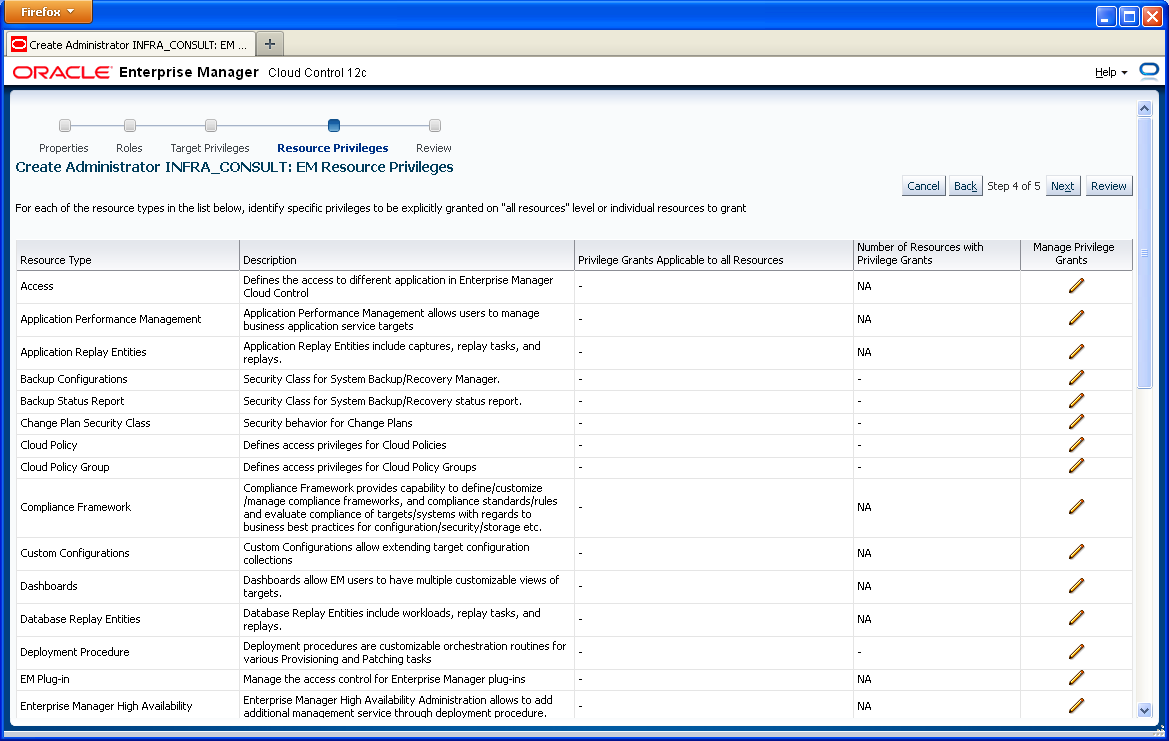Open the Help dropdown menu
Image resolution: width=1169 pixels, height=741 pixels.
click(1111, 72)
